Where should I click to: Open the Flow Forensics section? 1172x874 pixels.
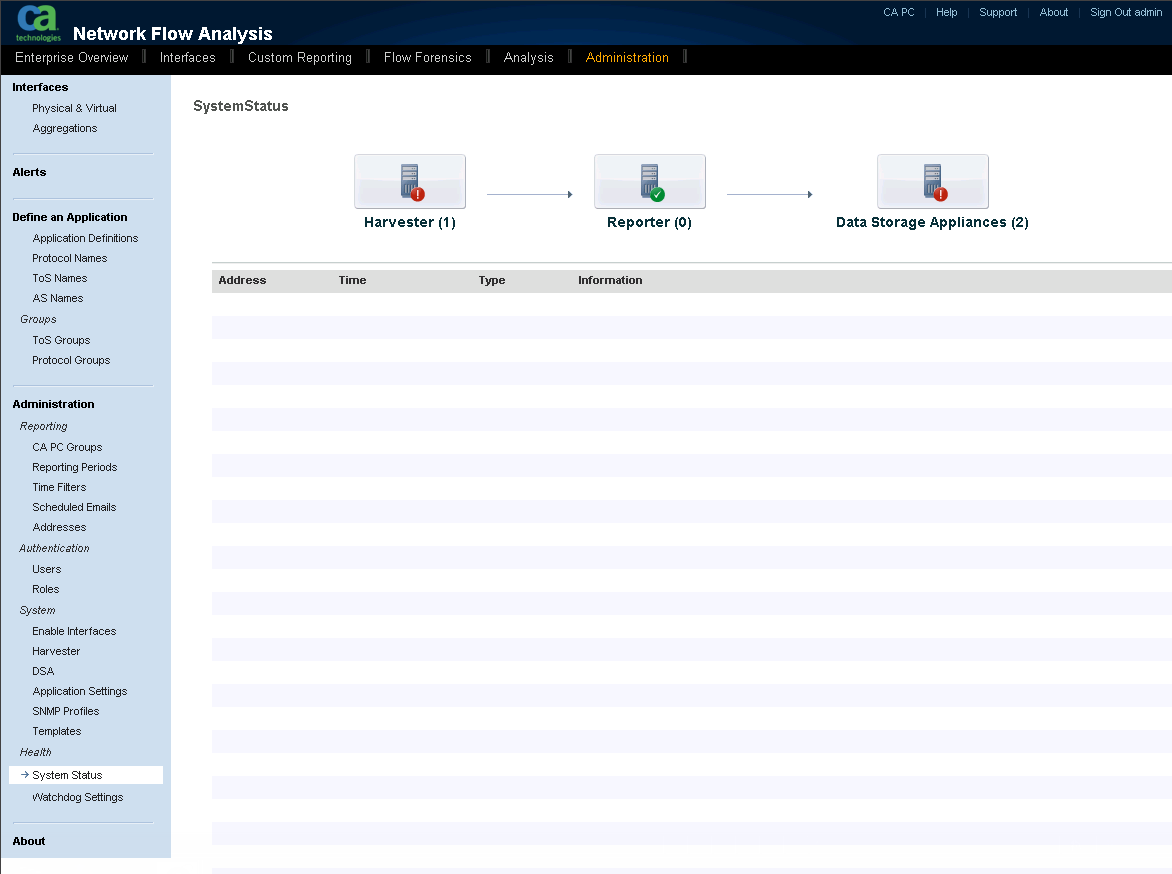point(427,57)
